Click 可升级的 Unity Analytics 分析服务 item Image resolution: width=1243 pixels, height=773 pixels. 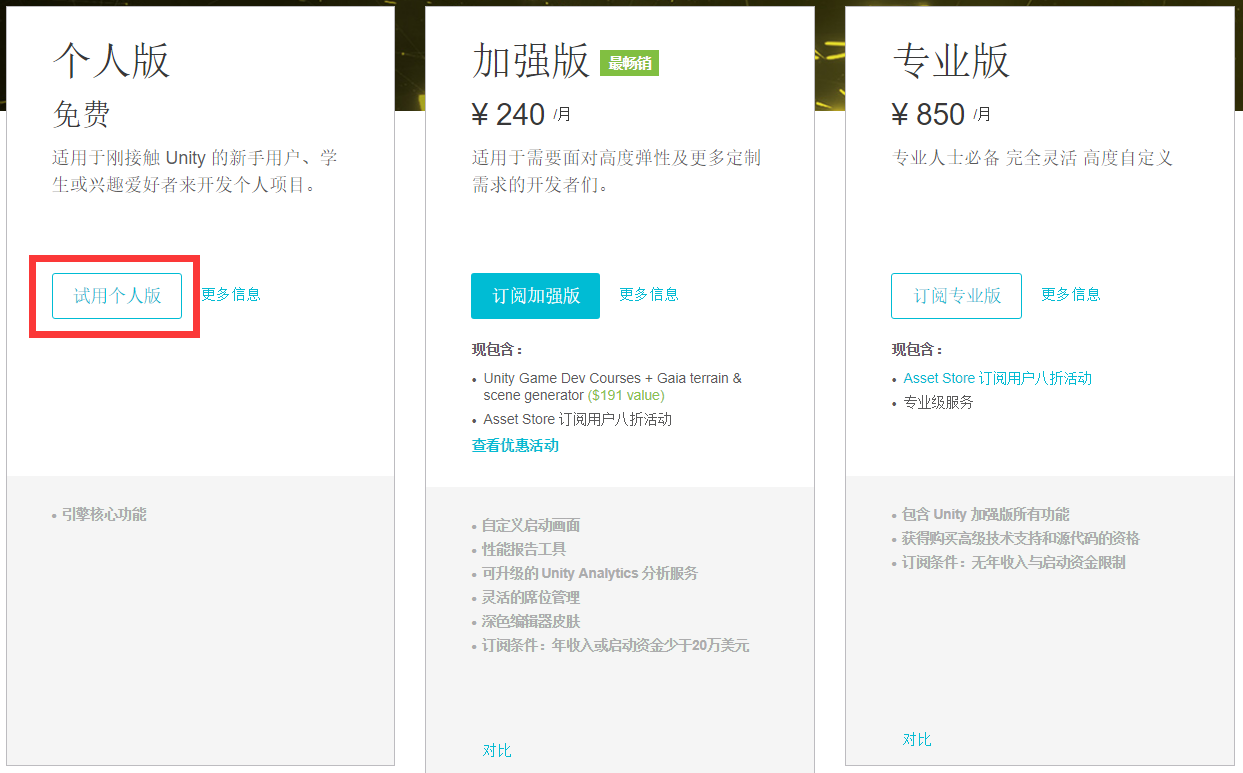(x=589, y=574)
